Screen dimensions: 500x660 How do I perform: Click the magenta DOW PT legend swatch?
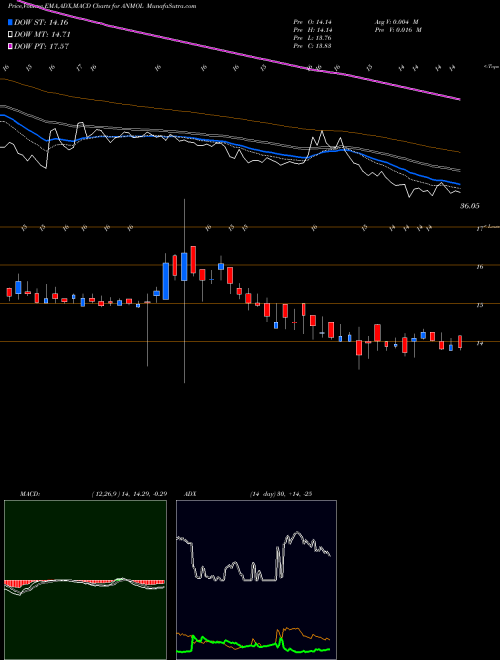pyautogui.click(x=10, y=46)
